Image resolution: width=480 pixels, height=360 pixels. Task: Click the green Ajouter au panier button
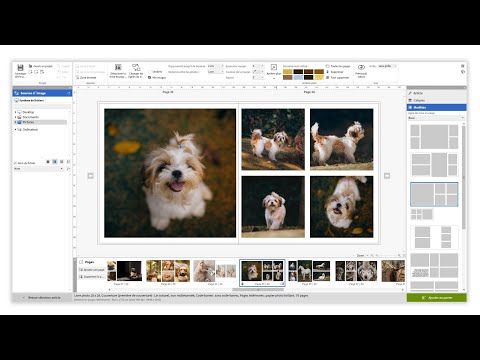[x=437, y=297]
